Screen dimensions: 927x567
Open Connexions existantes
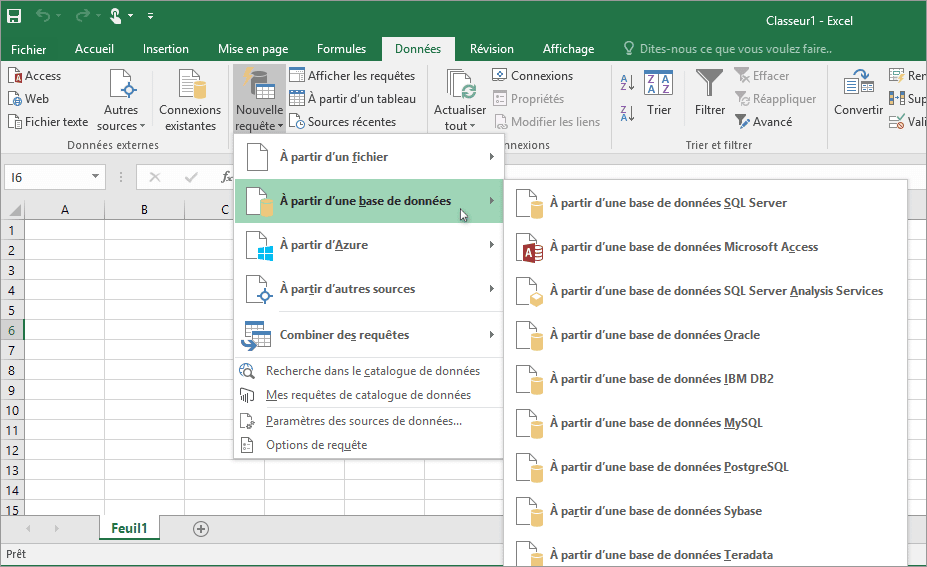click(190, 99)
